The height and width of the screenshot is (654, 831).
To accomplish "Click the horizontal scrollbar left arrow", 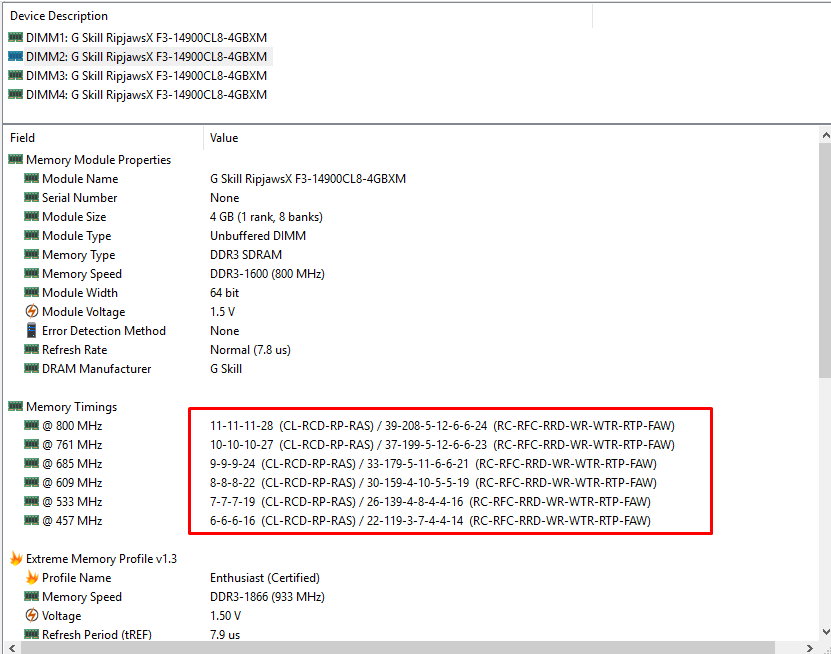I will pyautogui.click(x=12, y=648).
